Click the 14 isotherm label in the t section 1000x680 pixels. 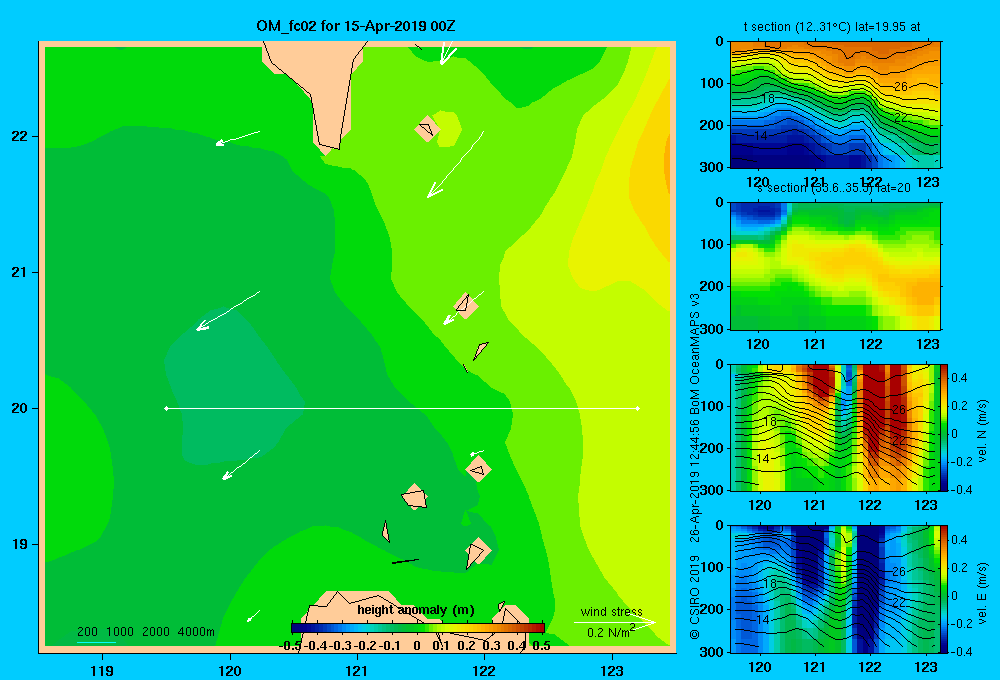point(761,136)
